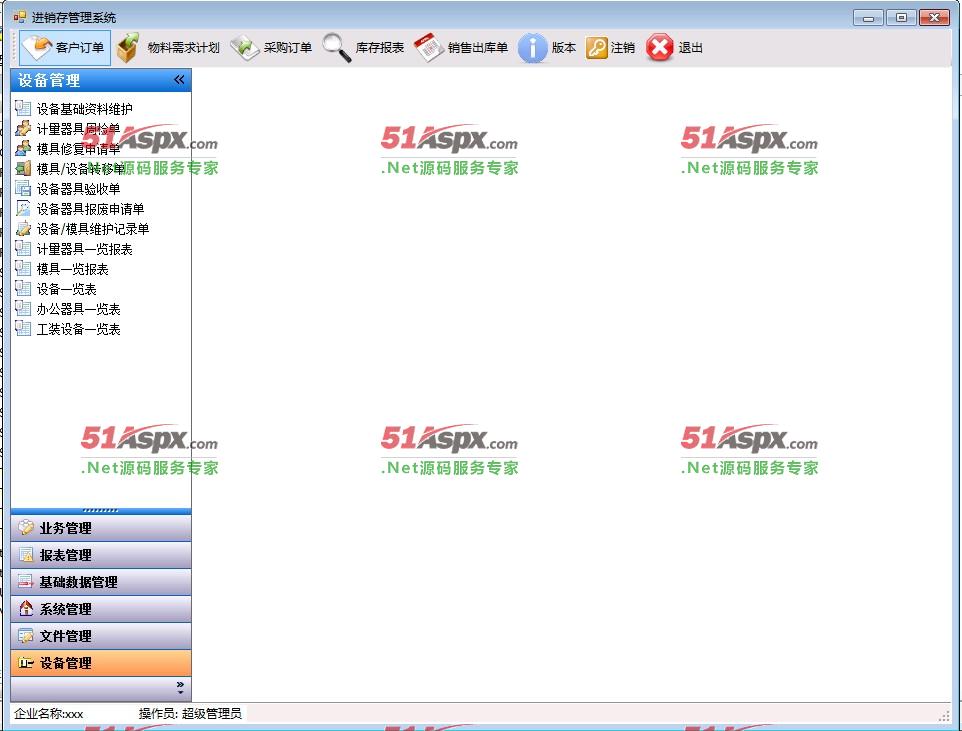This screenshot has width=962, height=731.
Task: Click the 业务管理 section icon
Action: point(26,528)
